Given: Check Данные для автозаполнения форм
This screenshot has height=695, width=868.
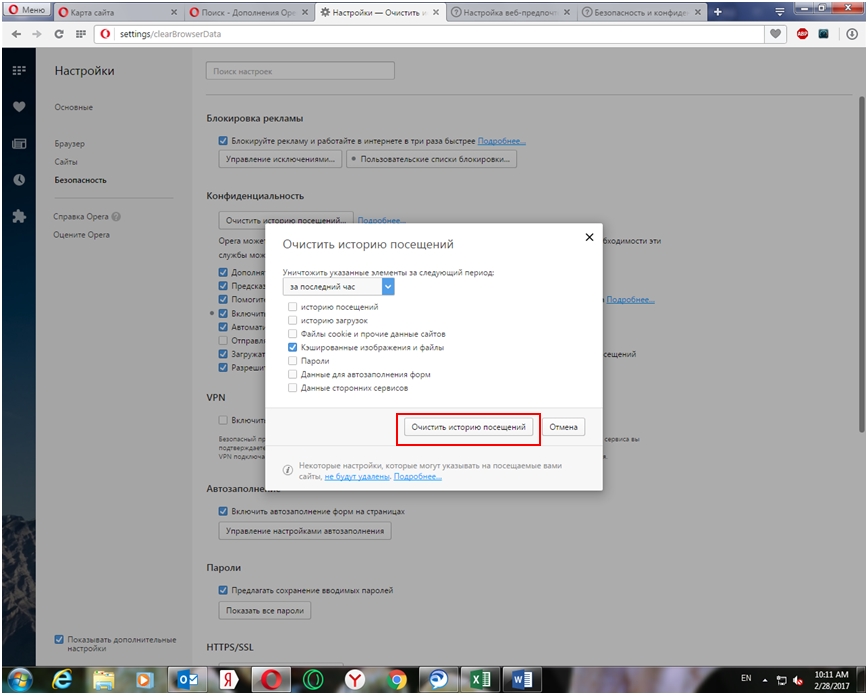Looking at the screenshot, I should 292,374.
